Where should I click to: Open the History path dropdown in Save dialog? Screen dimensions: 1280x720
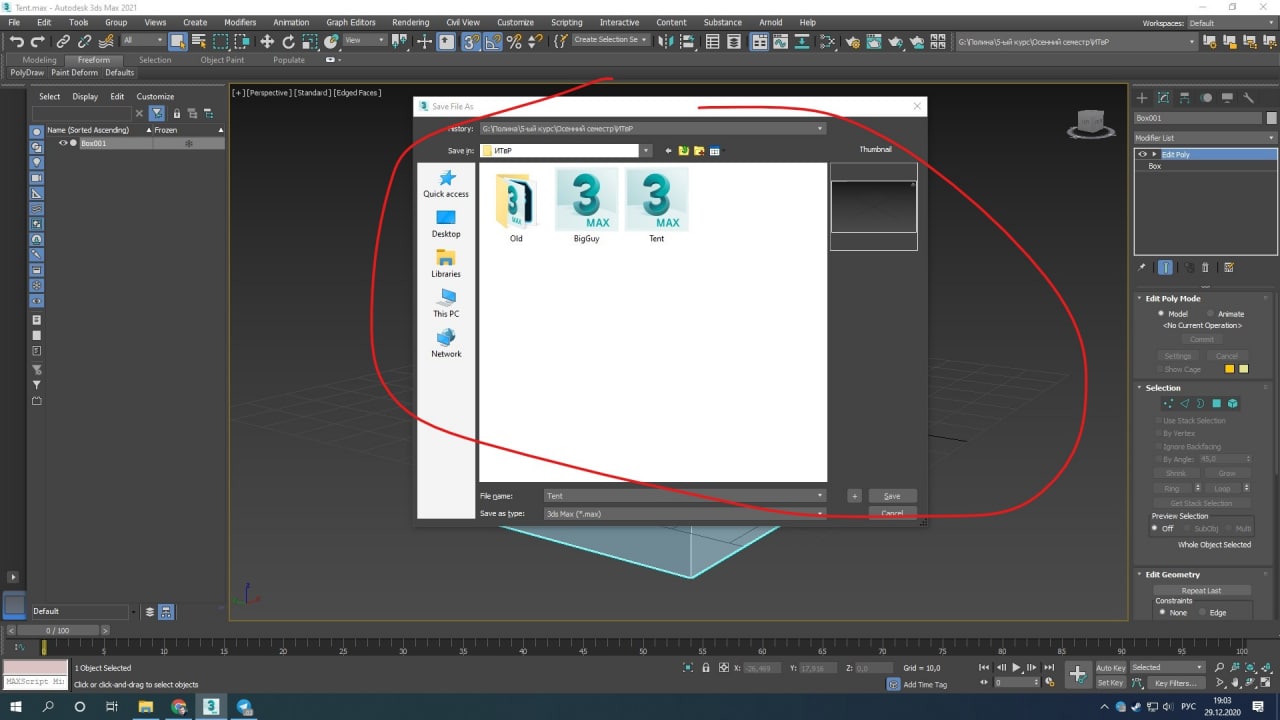pos(820,129)
